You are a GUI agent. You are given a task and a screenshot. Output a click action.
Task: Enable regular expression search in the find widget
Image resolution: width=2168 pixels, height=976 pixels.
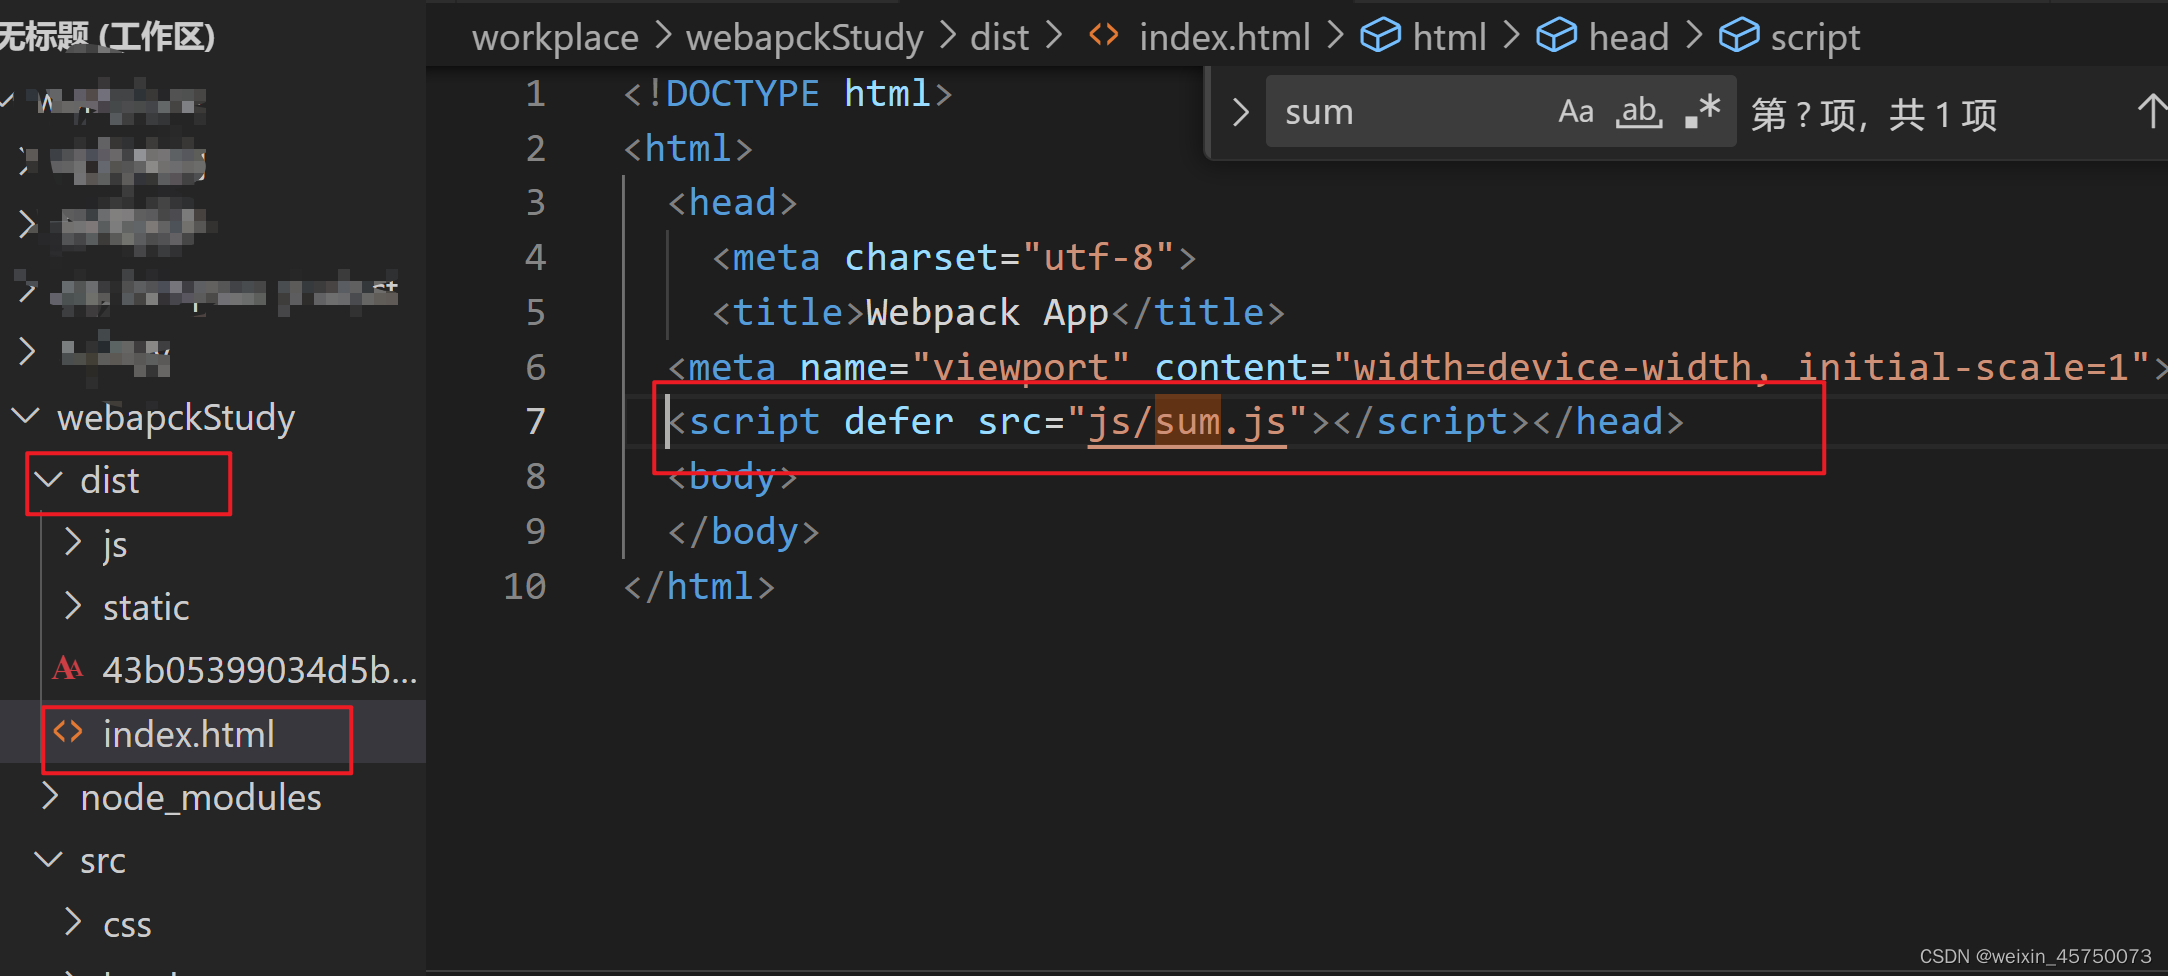(x=1700, y=111)
